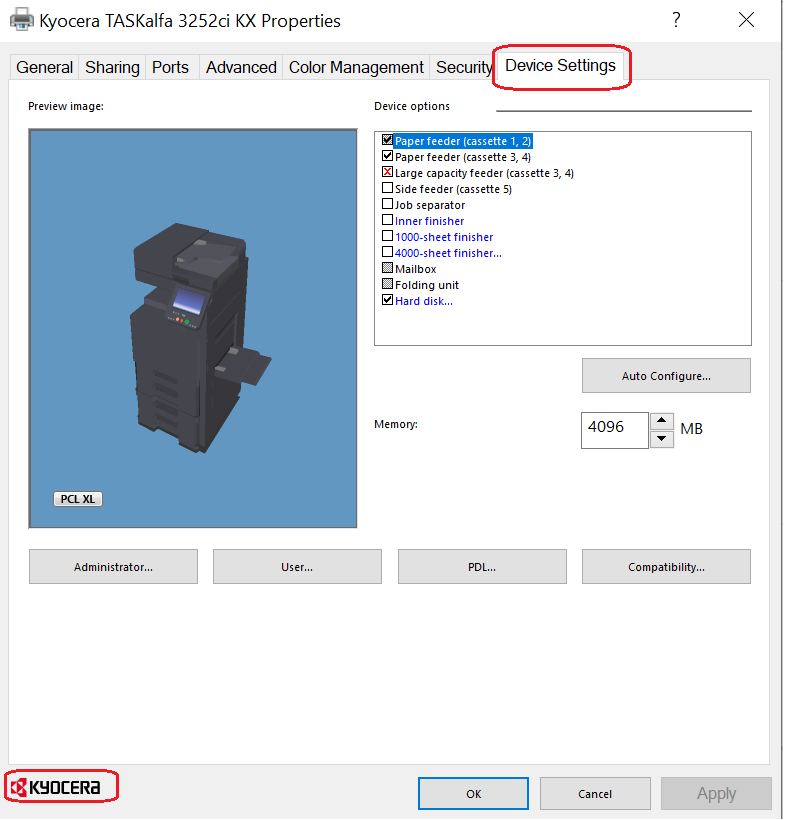Go to the Advanced tab

pos(241,67)
